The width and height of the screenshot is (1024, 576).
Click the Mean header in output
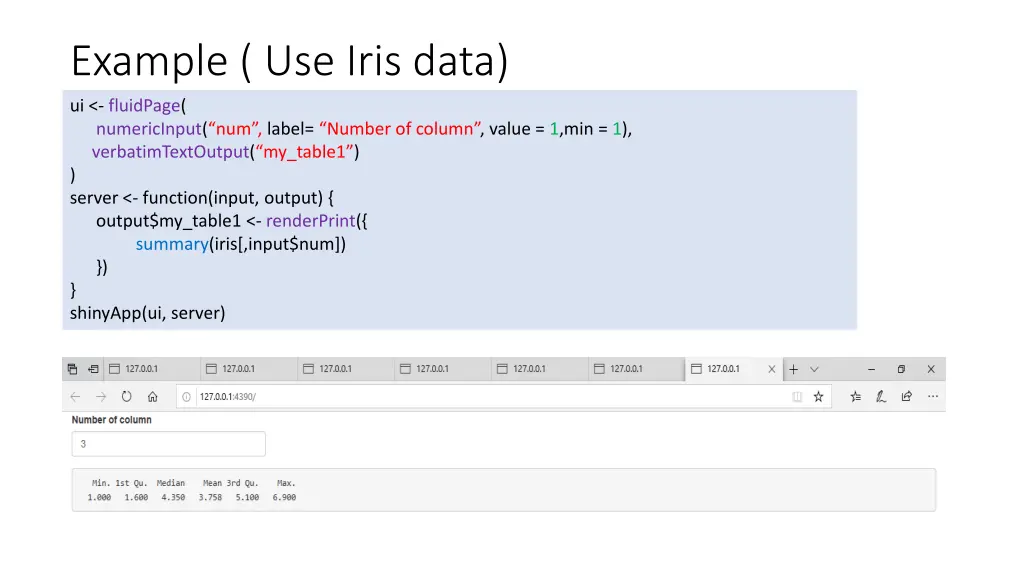[x=212, y=483]
